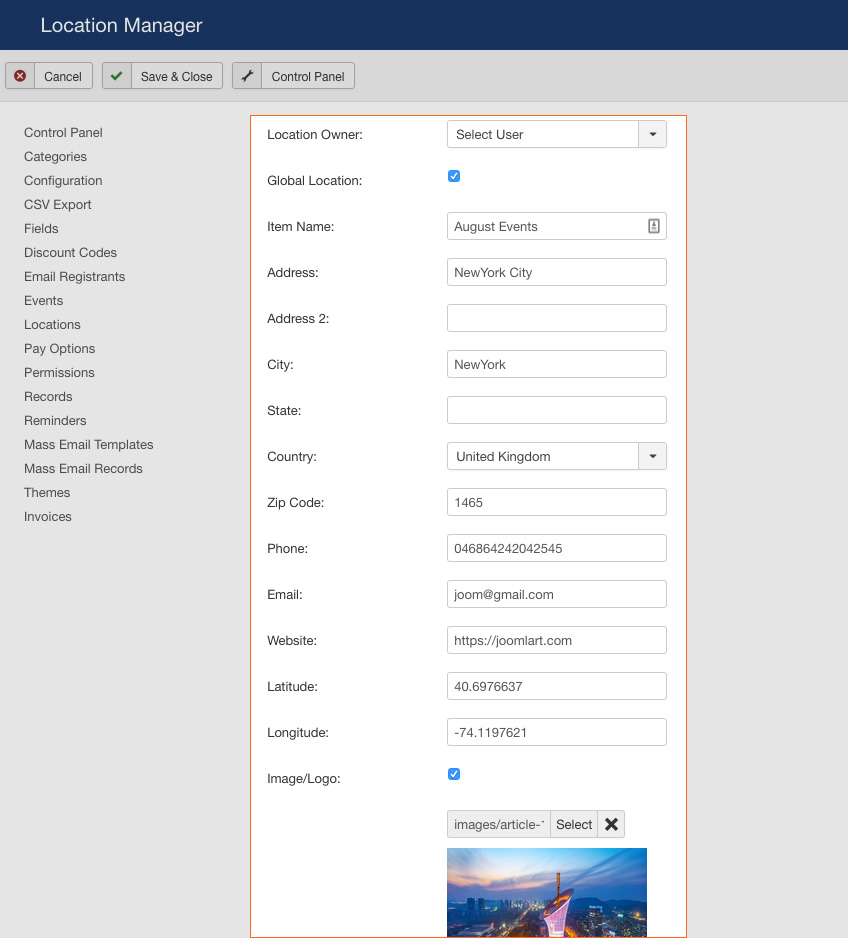The width and height of the screenshot is (848, 938).
Task: Click the images/article path field
Action: [x=499, y=824]
